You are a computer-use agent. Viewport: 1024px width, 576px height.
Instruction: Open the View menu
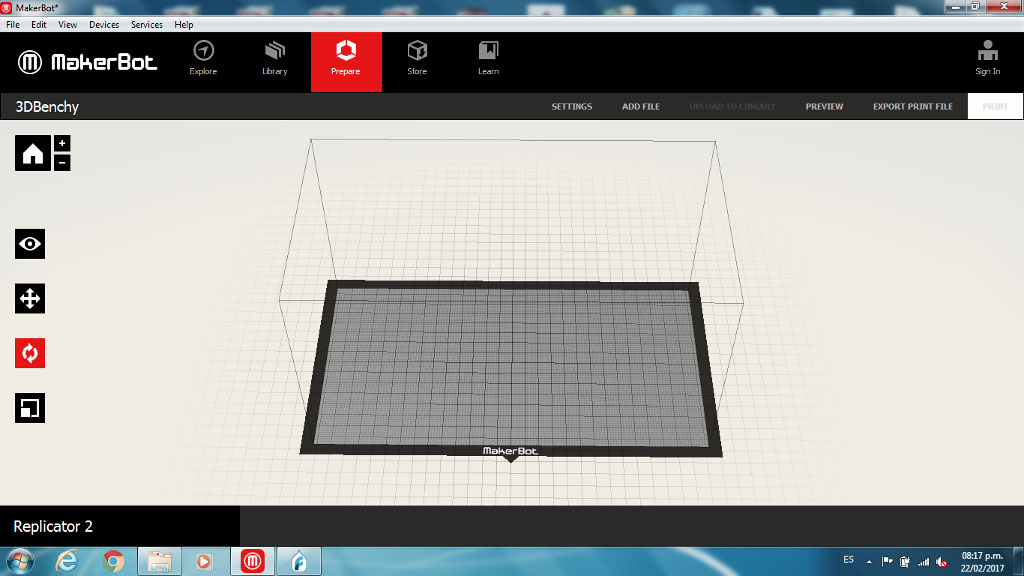coord(67,25)
